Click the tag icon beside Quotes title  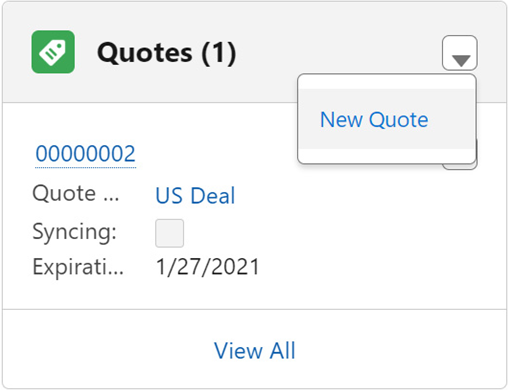pyautogui.click(x=53, y=52)
